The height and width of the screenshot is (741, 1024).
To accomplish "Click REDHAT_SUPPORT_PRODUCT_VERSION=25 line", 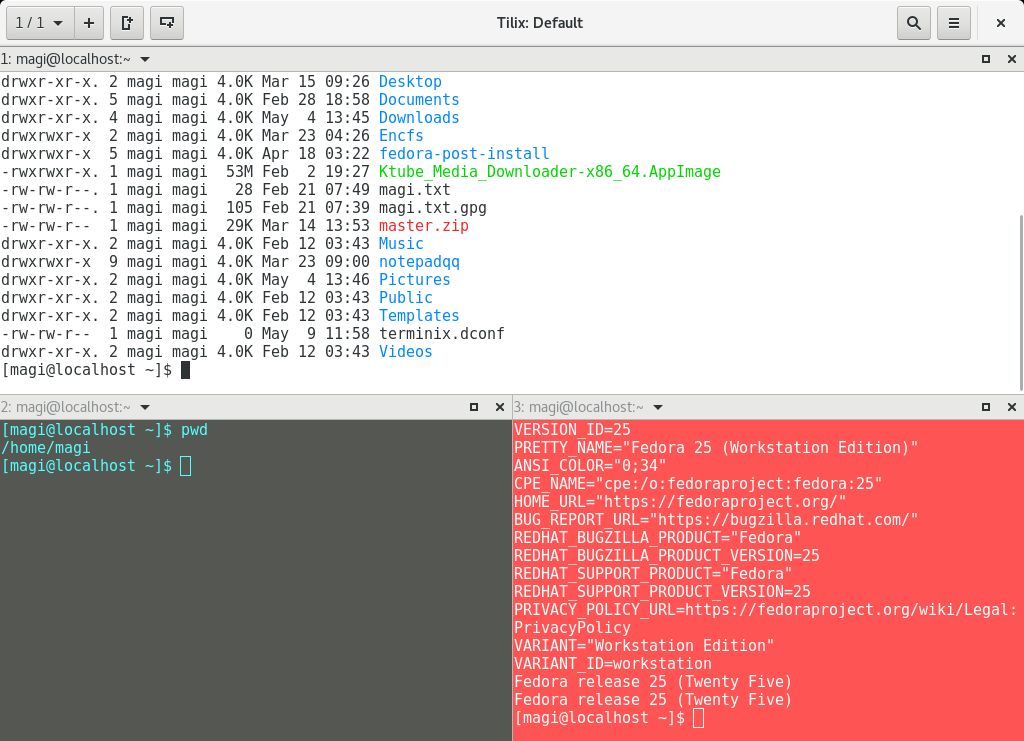I will coord(662,591).
